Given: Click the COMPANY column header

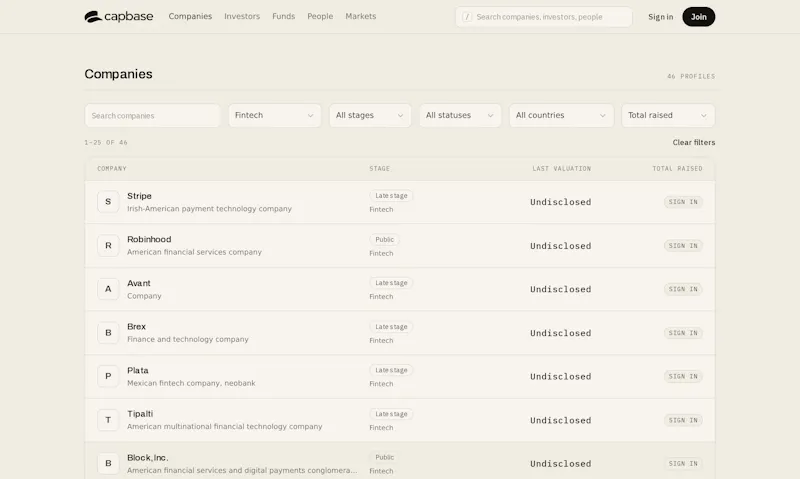Looking at the screenshot, I should [112, 168].
